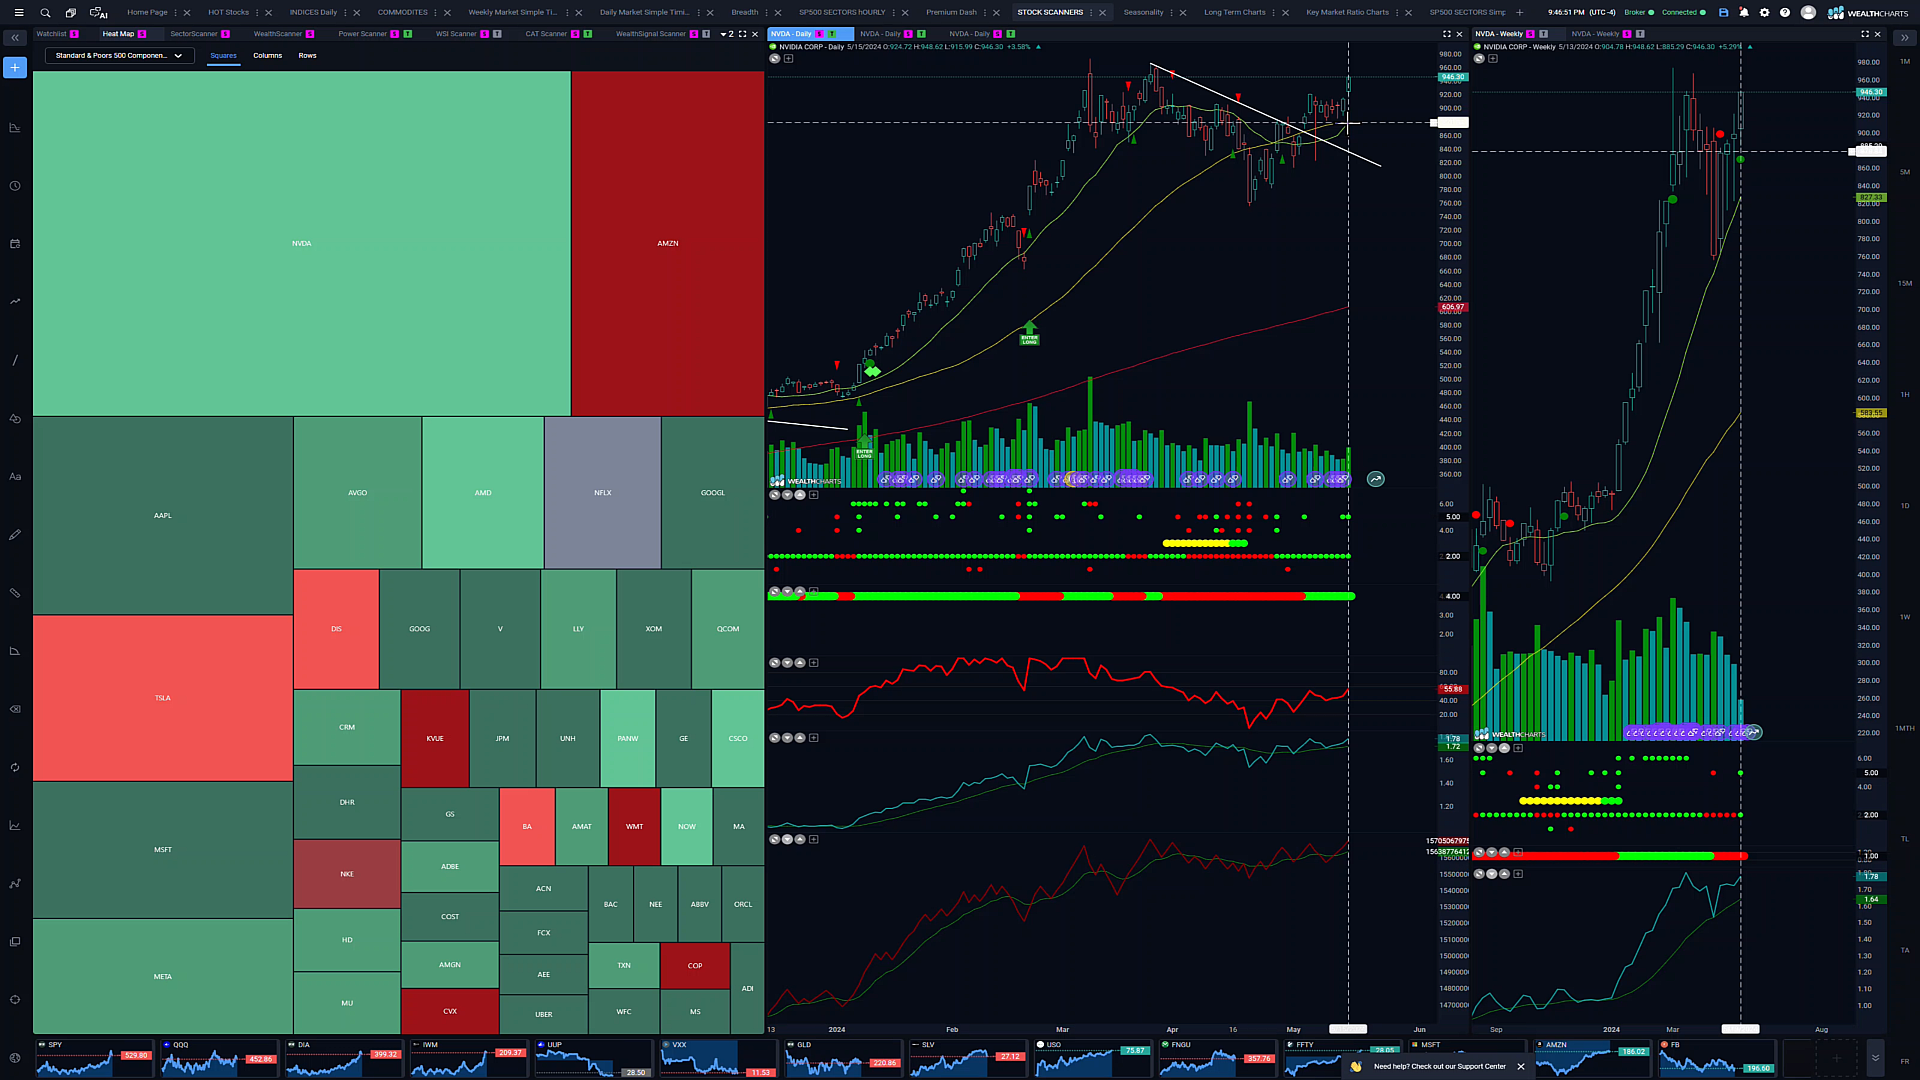The height and width of the screenshot is (1080, 1920).
Task: Switch to the Seasonality workspace tab
Action: pyautogui.click(x=1143, y=13)
